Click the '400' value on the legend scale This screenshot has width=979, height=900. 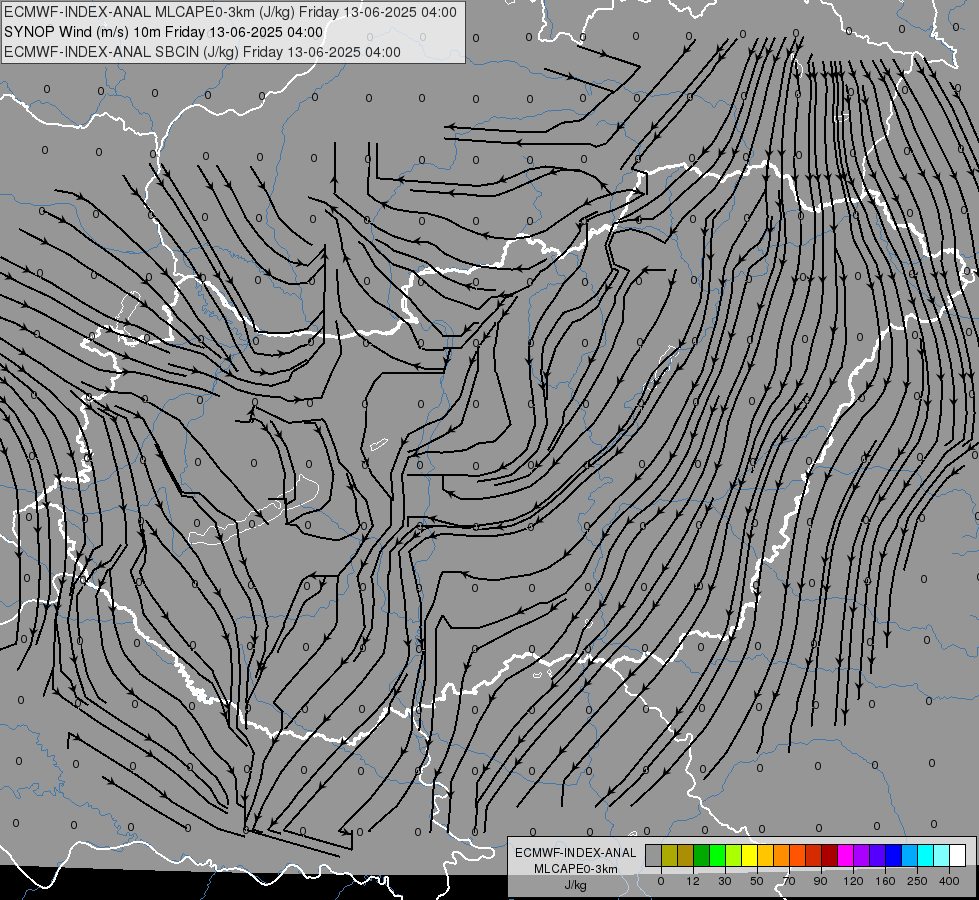pyautogui.click(x=949, y=881)
